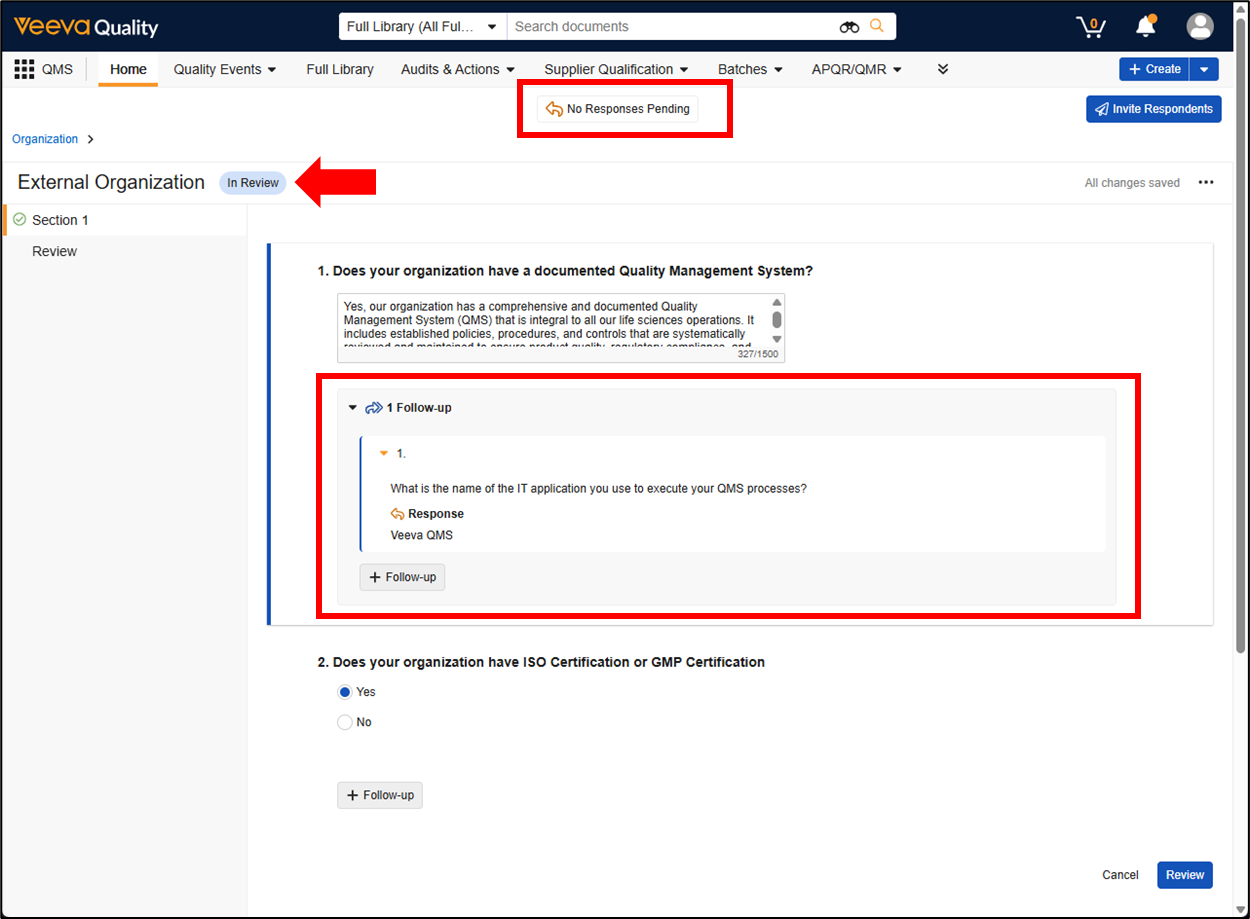Screen dimensions: 1250x919
Task: Open the shopping cart icon
Action: [x=1090, y=27]
